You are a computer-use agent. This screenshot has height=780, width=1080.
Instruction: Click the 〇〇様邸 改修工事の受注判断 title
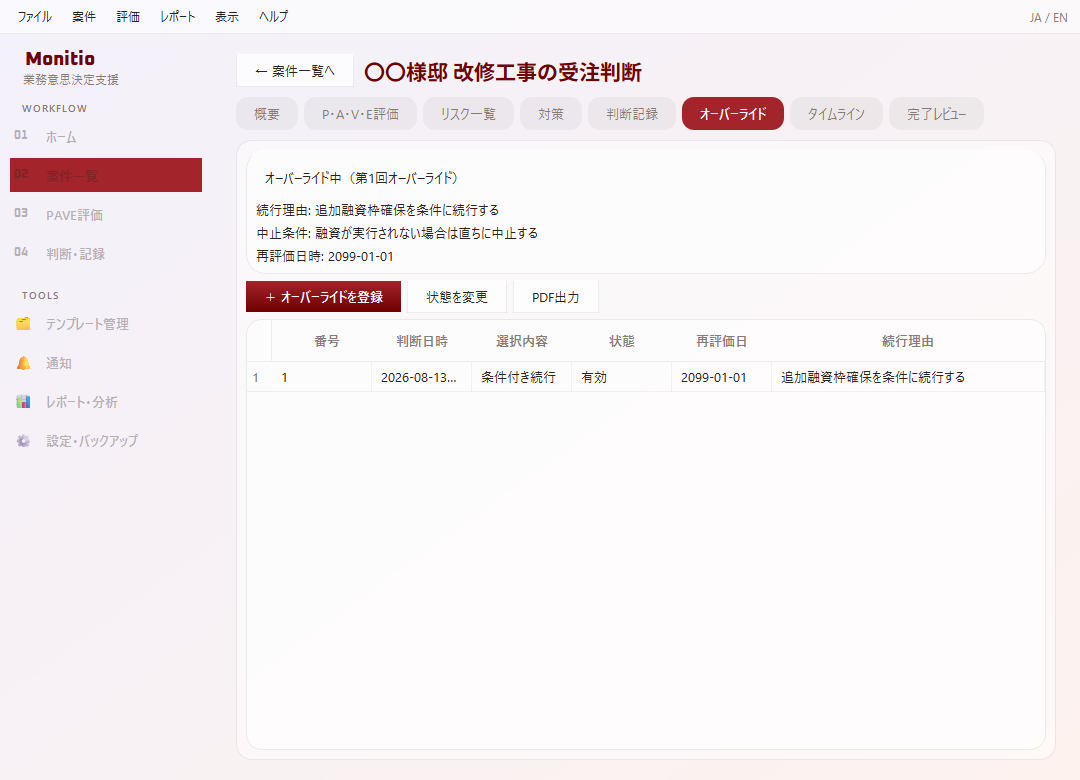click(x=503, y=72)
